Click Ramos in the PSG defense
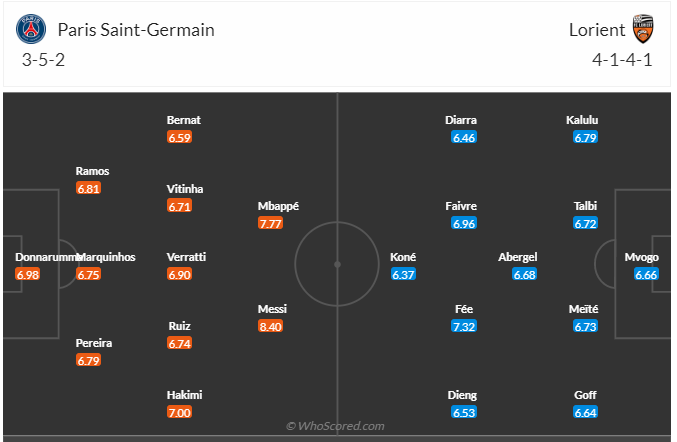The height and width of the screenshot is (442, 677). [93, 171]
